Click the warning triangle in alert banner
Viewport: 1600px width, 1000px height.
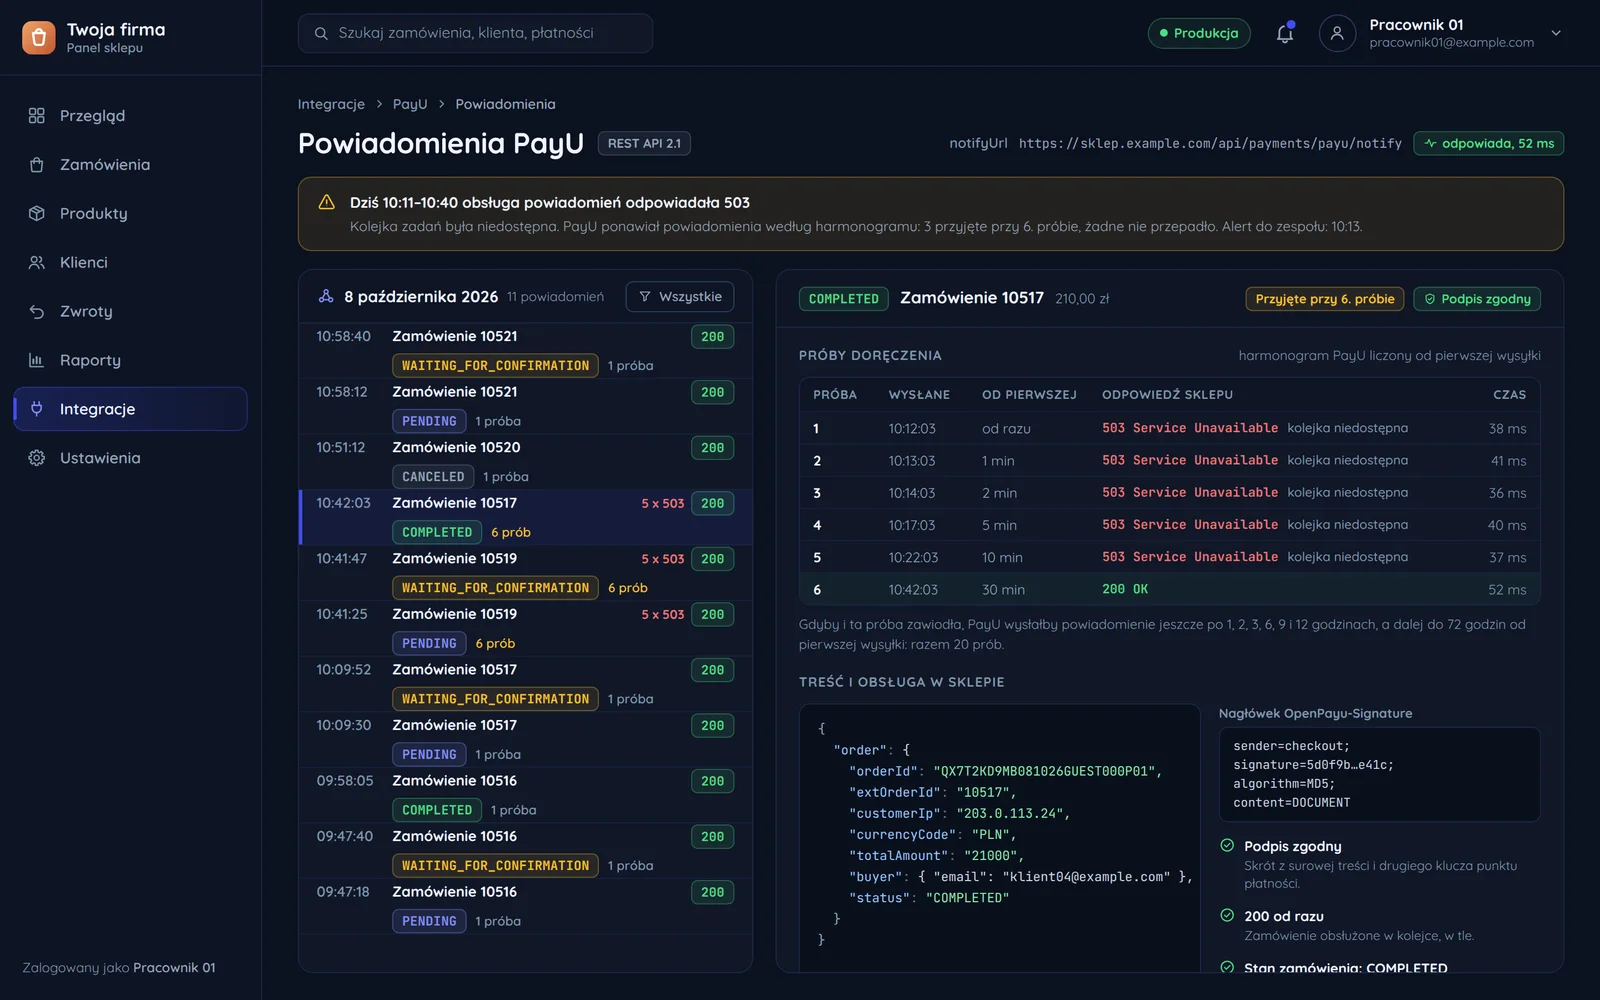[x=326, y=202]
